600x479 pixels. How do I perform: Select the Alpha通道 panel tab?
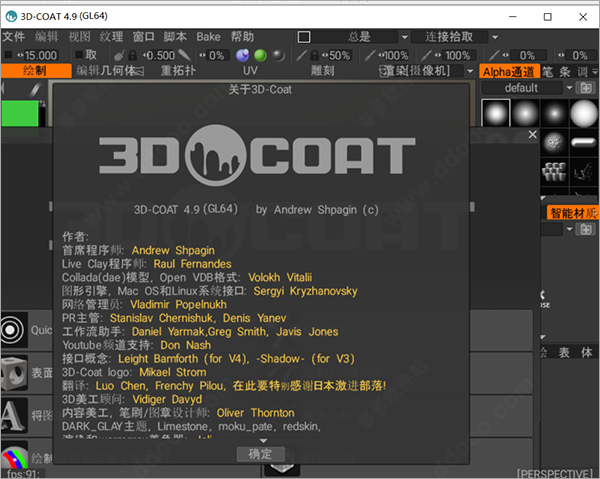pyautogui.click(x=509, y=72)
